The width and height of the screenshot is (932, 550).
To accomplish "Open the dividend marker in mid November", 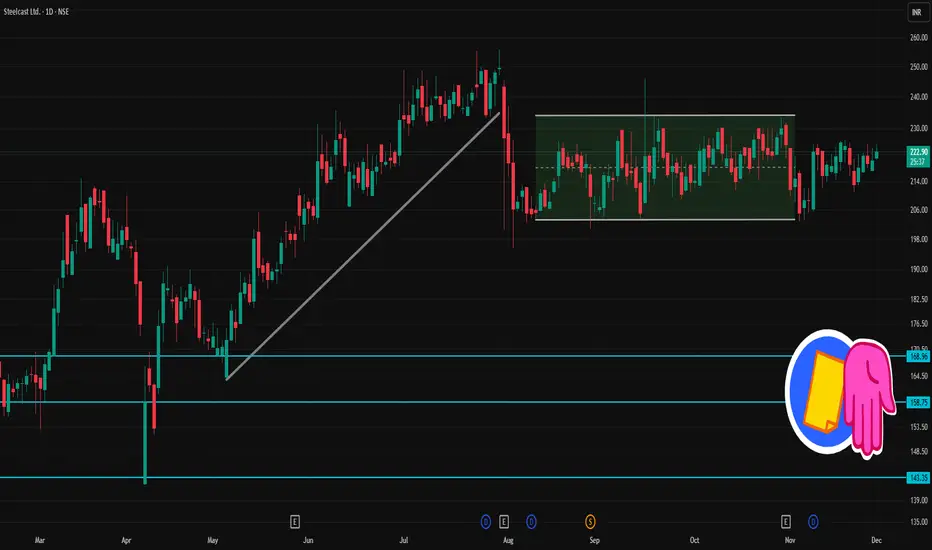I will [813, 522].
